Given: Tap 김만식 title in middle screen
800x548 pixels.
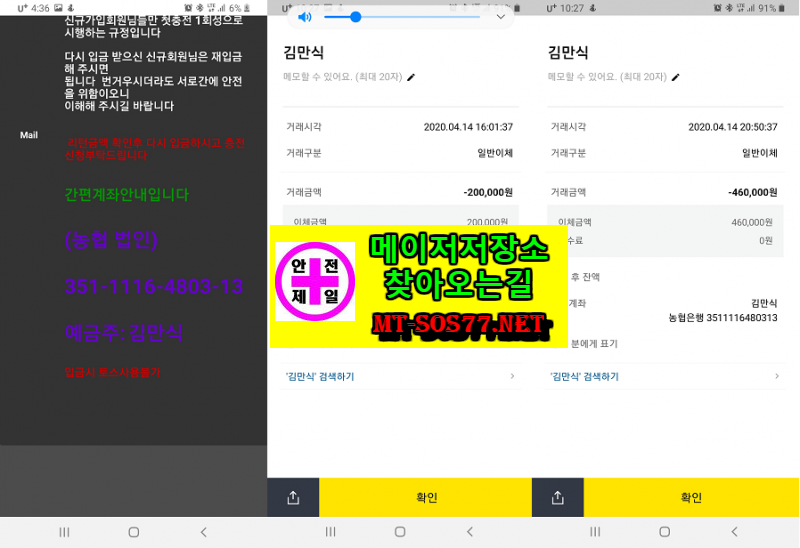Looking at the screenshot, I should click(304, 52).
